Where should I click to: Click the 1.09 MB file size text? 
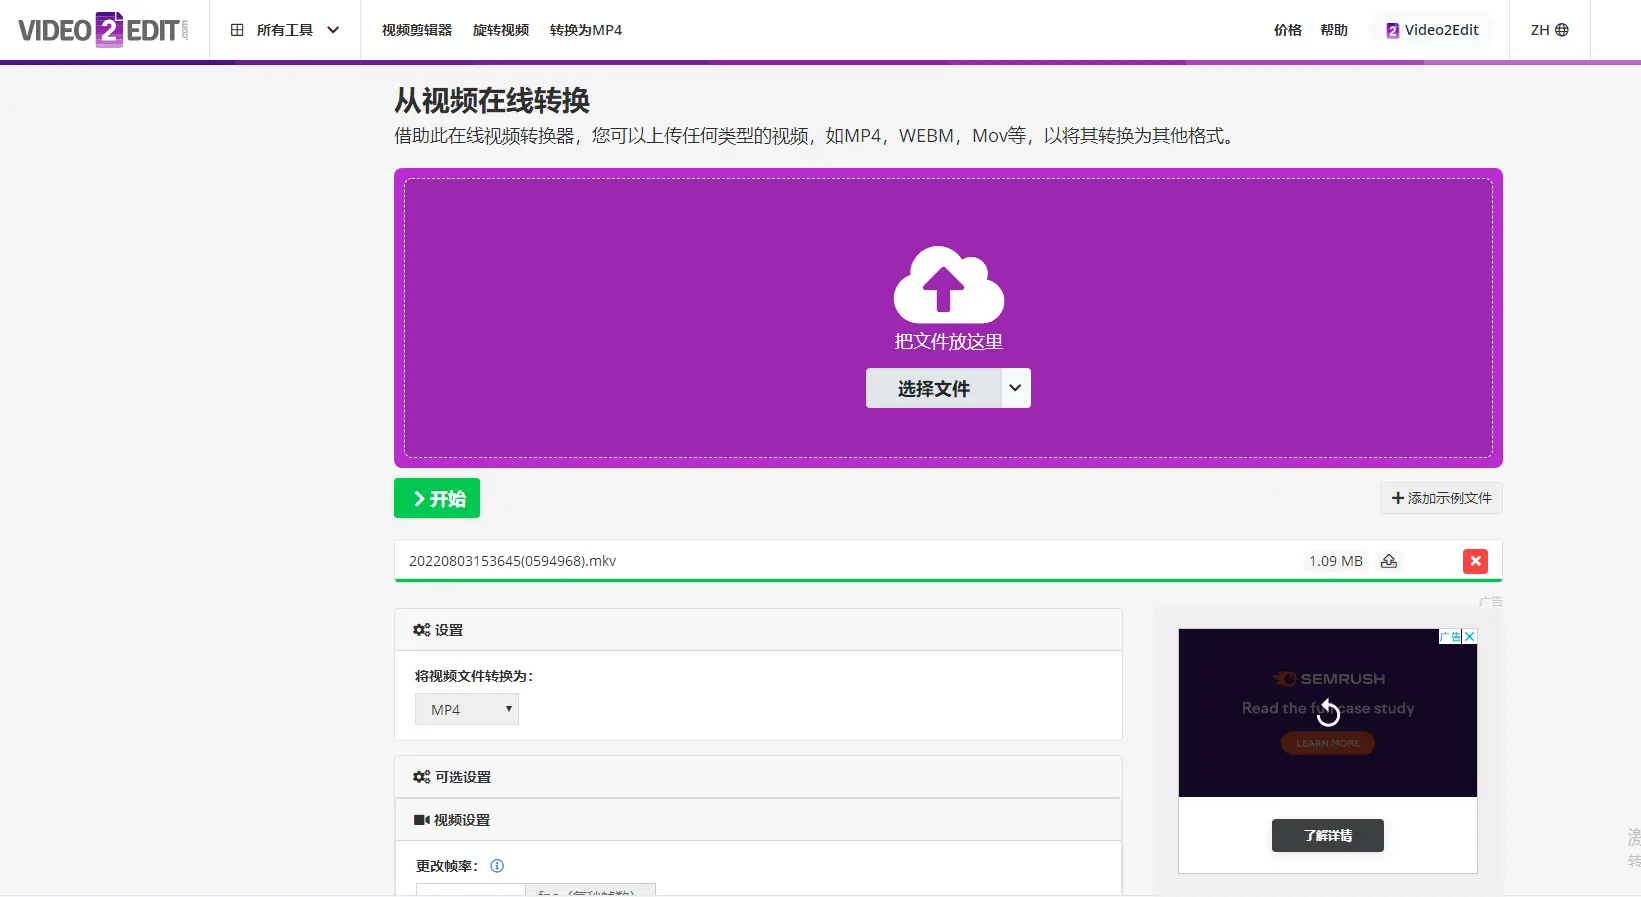tap(1336, 561)
